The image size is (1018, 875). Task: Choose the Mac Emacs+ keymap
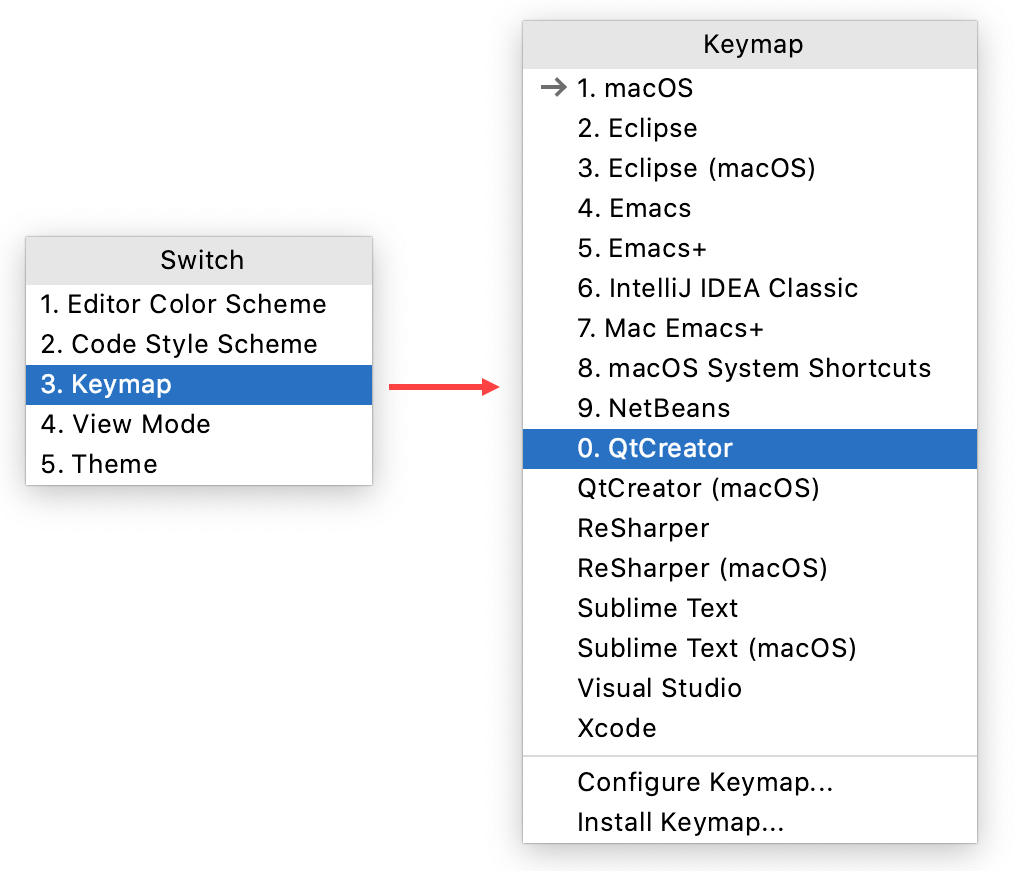pyautogui.click(x=670, y=328)
